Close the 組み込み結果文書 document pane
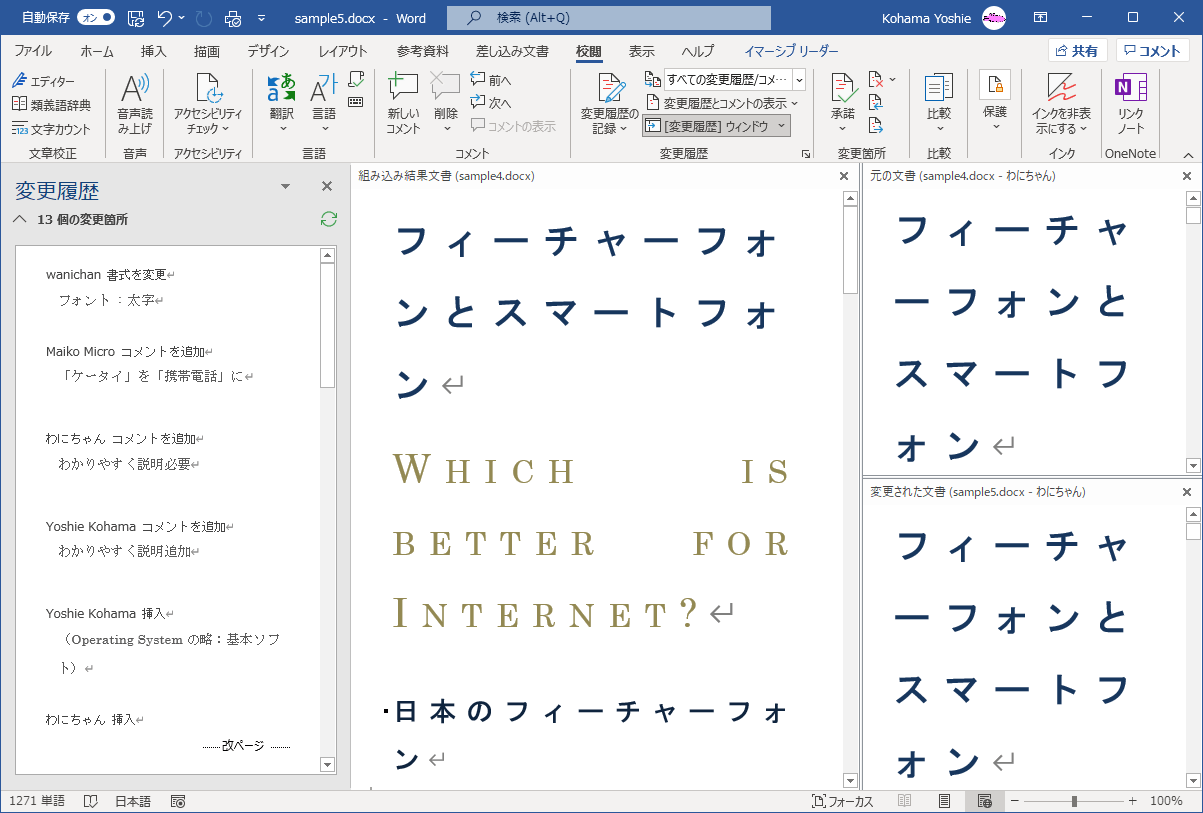 (x=844, y=176)
